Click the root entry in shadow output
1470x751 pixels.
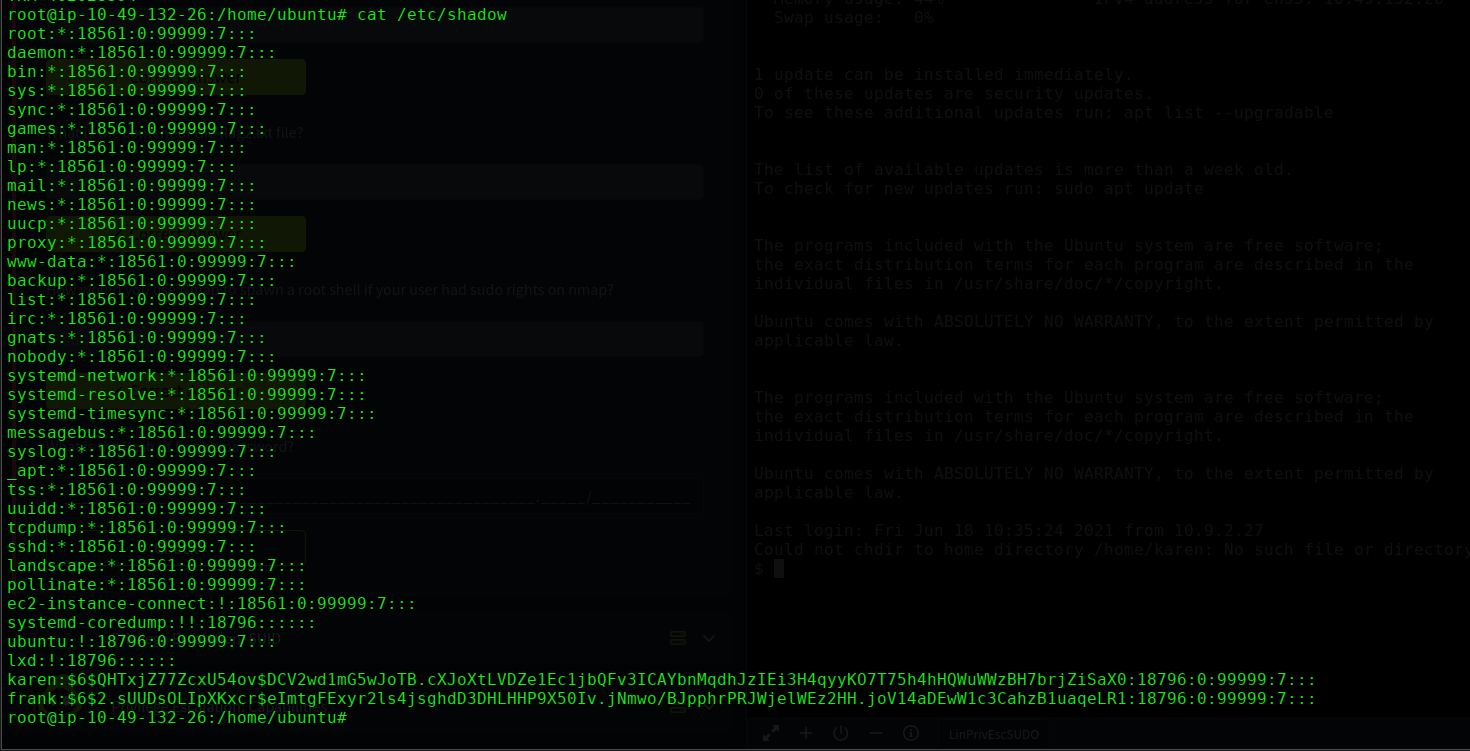tap(130, 34)
